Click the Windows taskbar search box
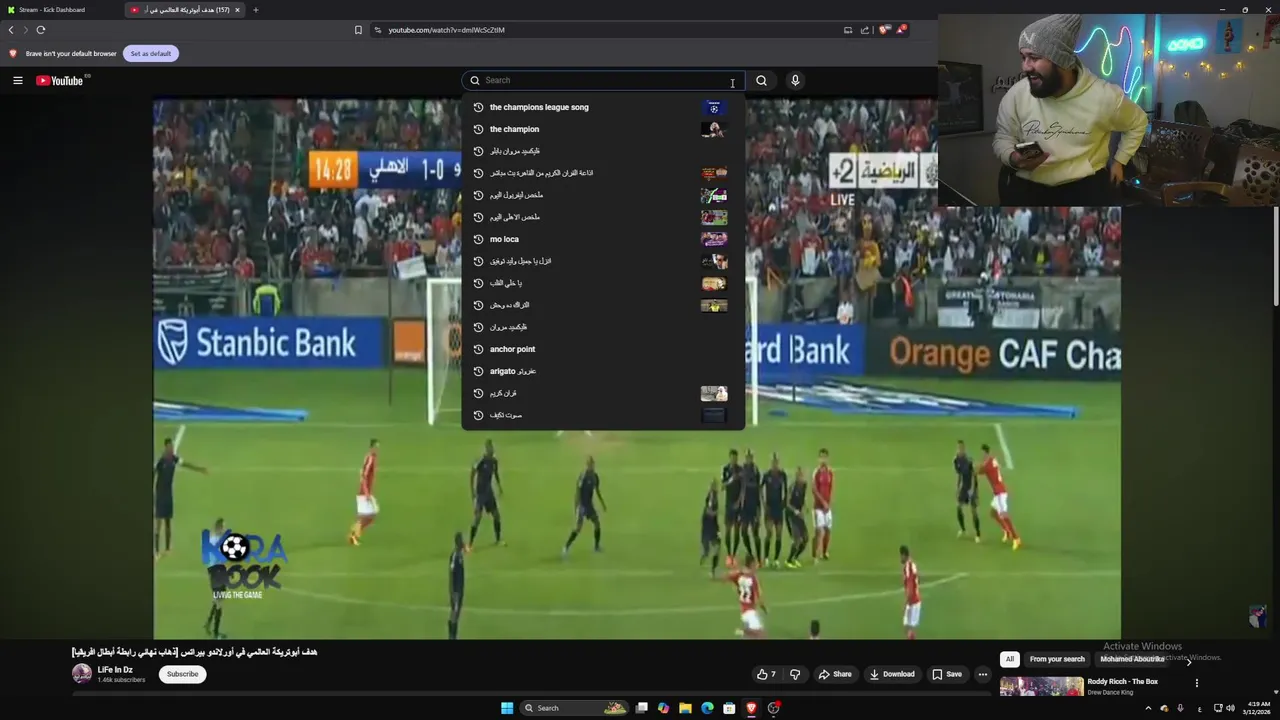Viewport: 1280px width, 720px height. pos(575,708)
